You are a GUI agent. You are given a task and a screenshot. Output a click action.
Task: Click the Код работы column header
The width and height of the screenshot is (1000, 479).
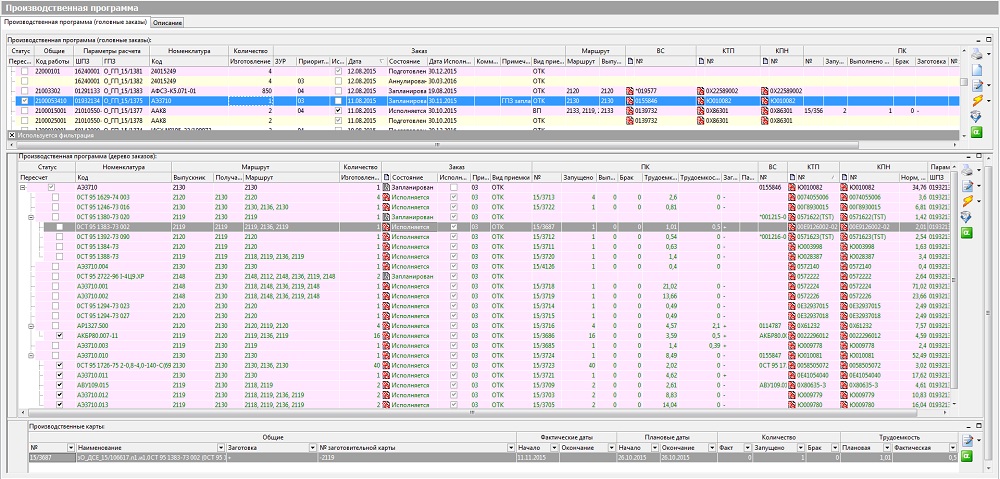tap(52, 61)
